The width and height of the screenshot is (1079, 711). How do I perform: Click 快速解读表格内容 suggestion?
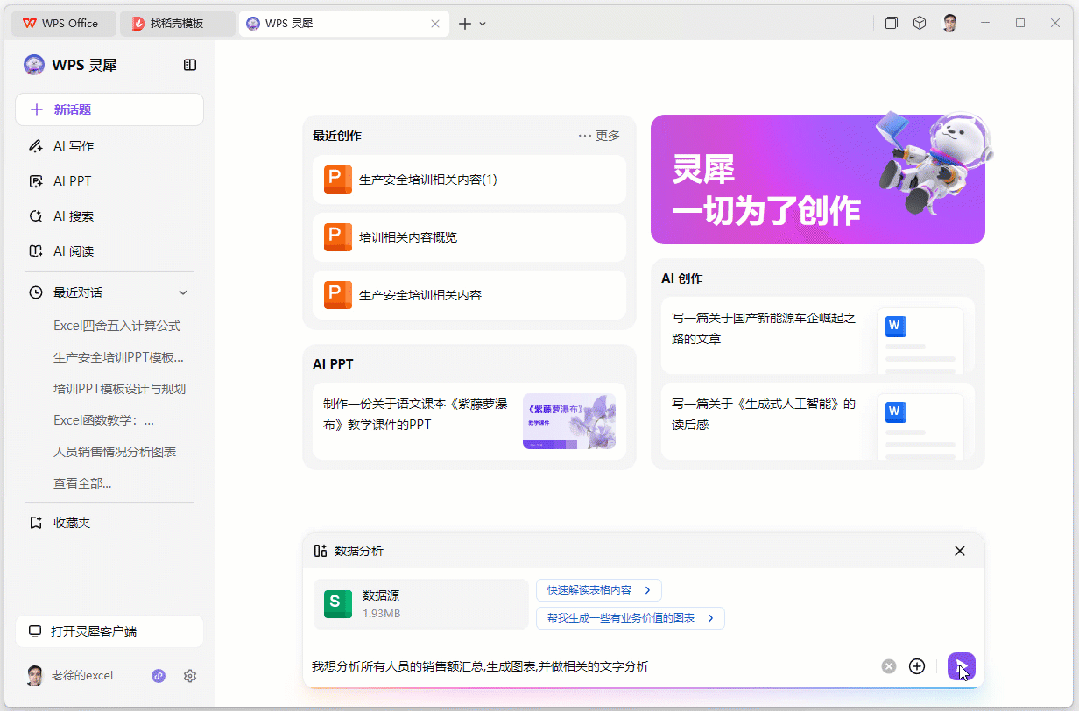599,591
